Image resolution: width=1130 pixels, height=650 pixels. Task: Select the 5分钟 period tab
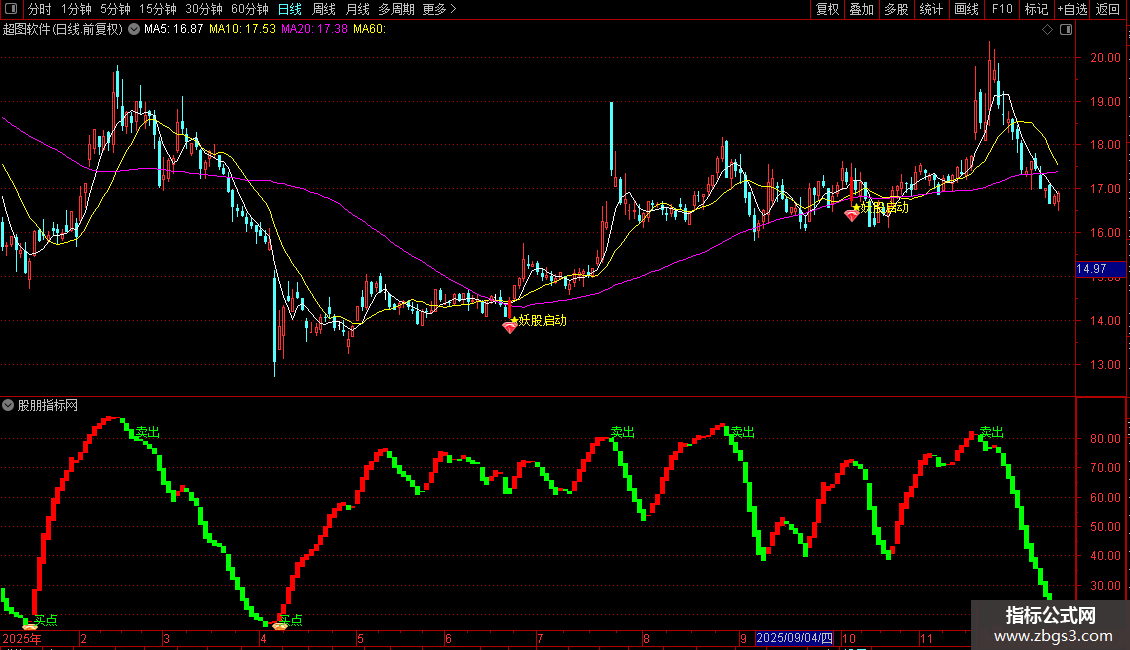(115, 9)
